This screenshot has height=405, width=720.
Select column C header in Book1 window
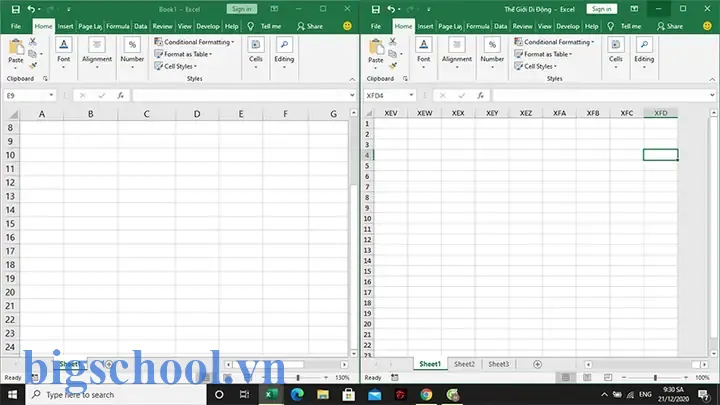pyautogui.click(x=146, y=114)
